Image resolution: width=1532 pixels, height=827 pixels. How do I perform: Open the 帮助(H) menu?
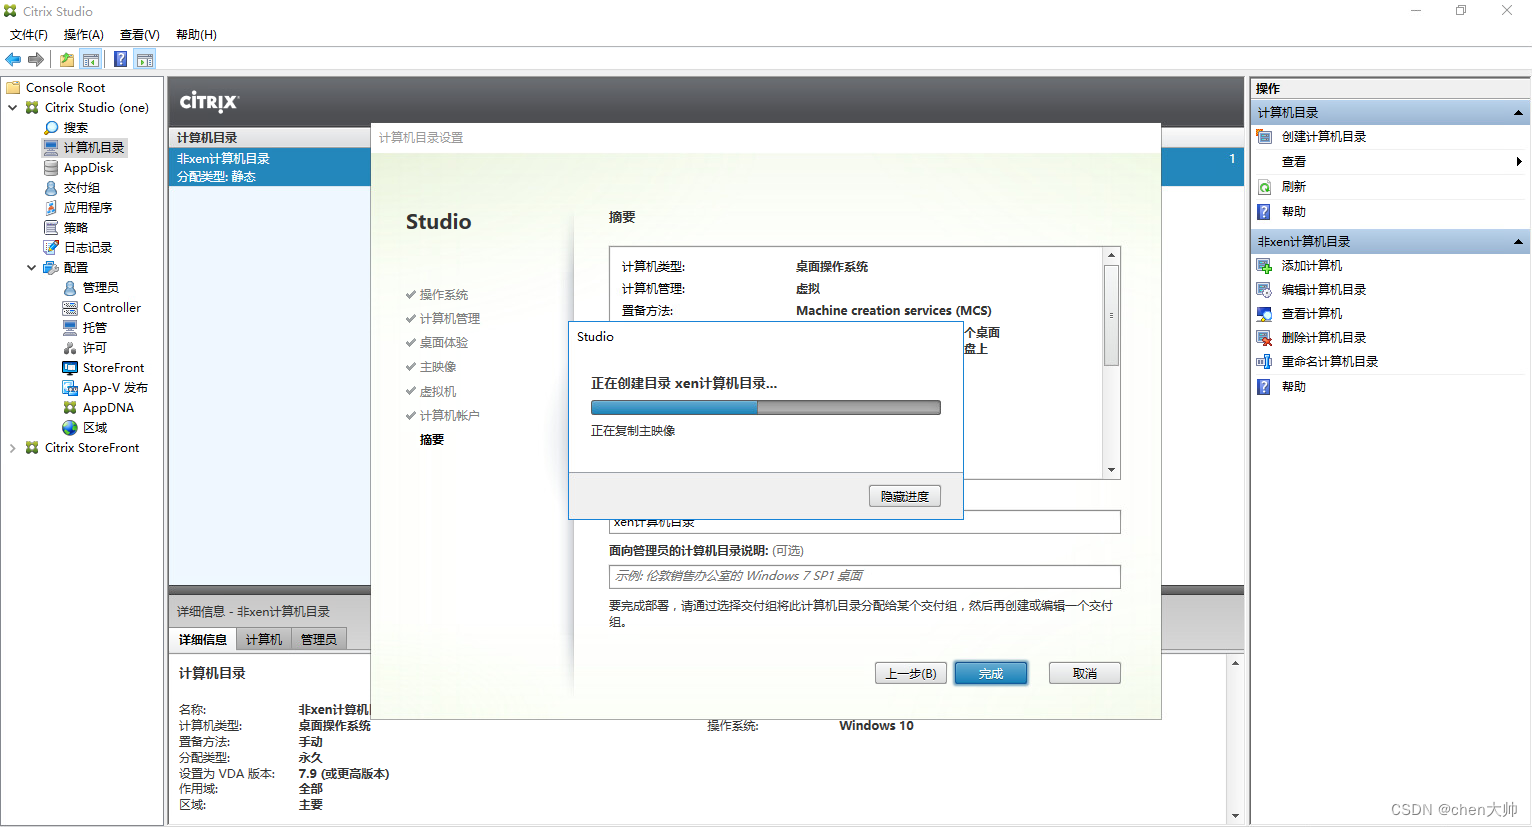coord(196,35)
